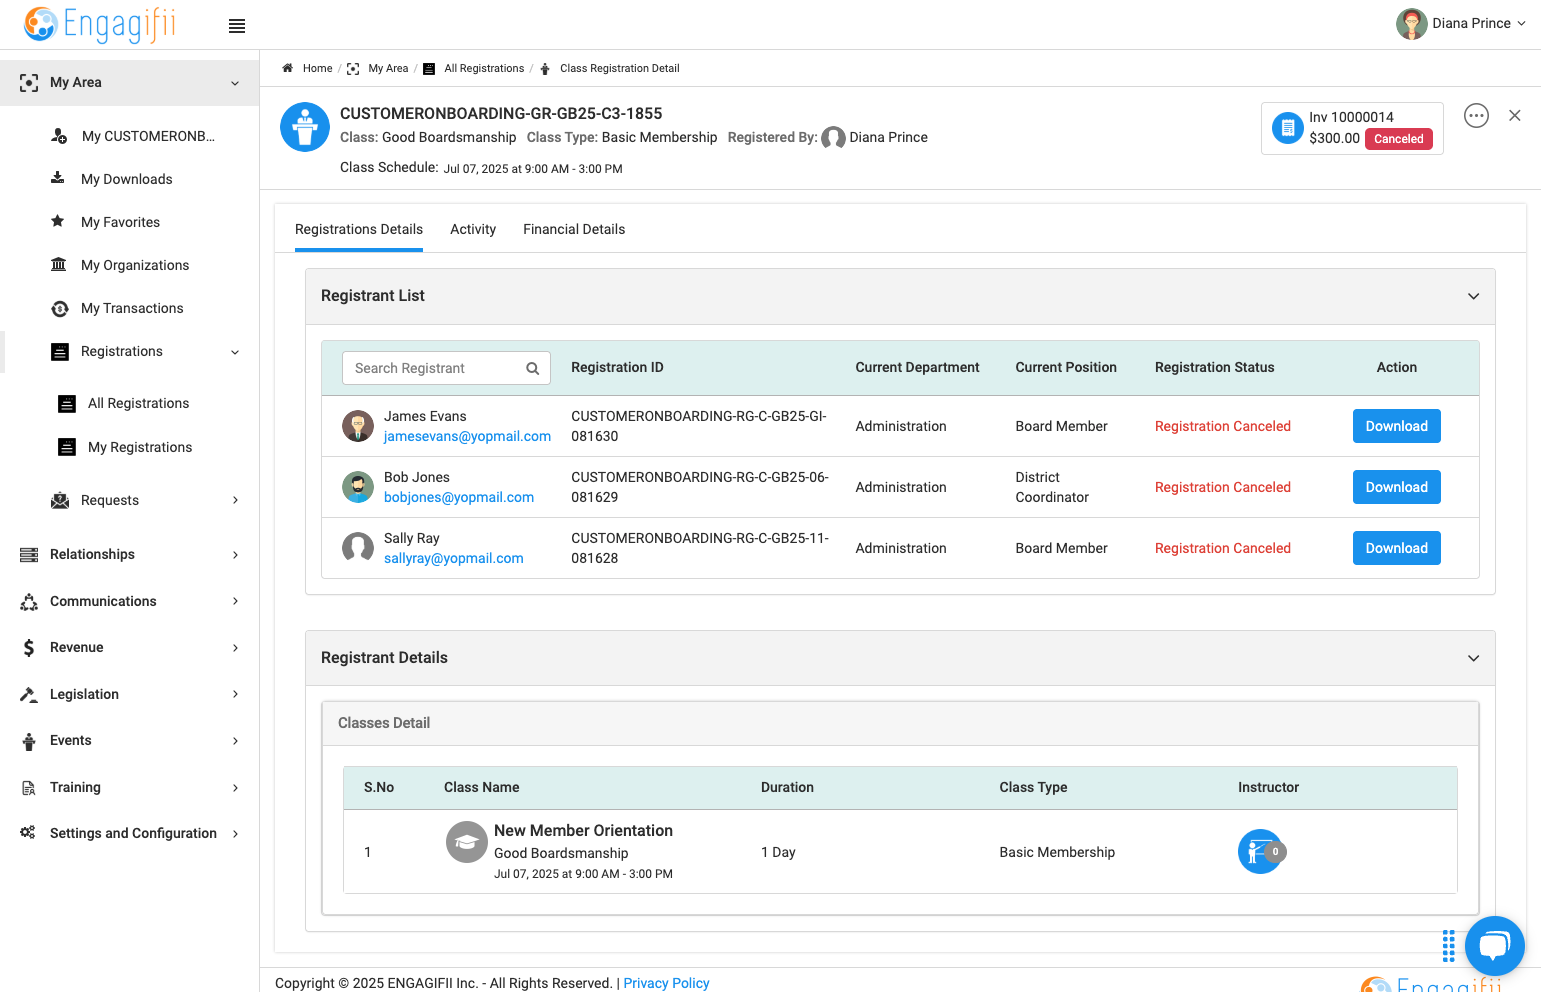Focus the Search Registrant field
The image size is (1541, 992).
pyautogui.click(x=446, y=368)
